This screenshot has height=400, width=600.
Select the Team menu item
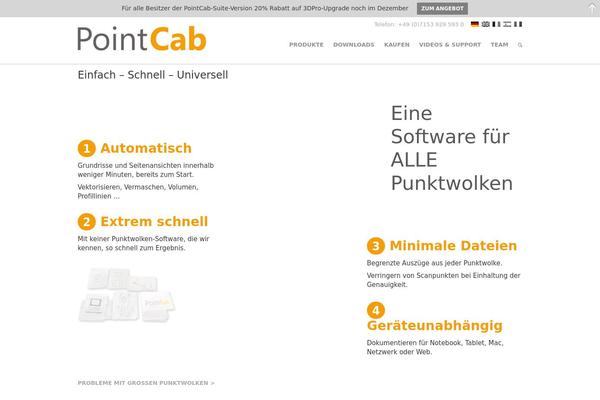click(499, 45)
